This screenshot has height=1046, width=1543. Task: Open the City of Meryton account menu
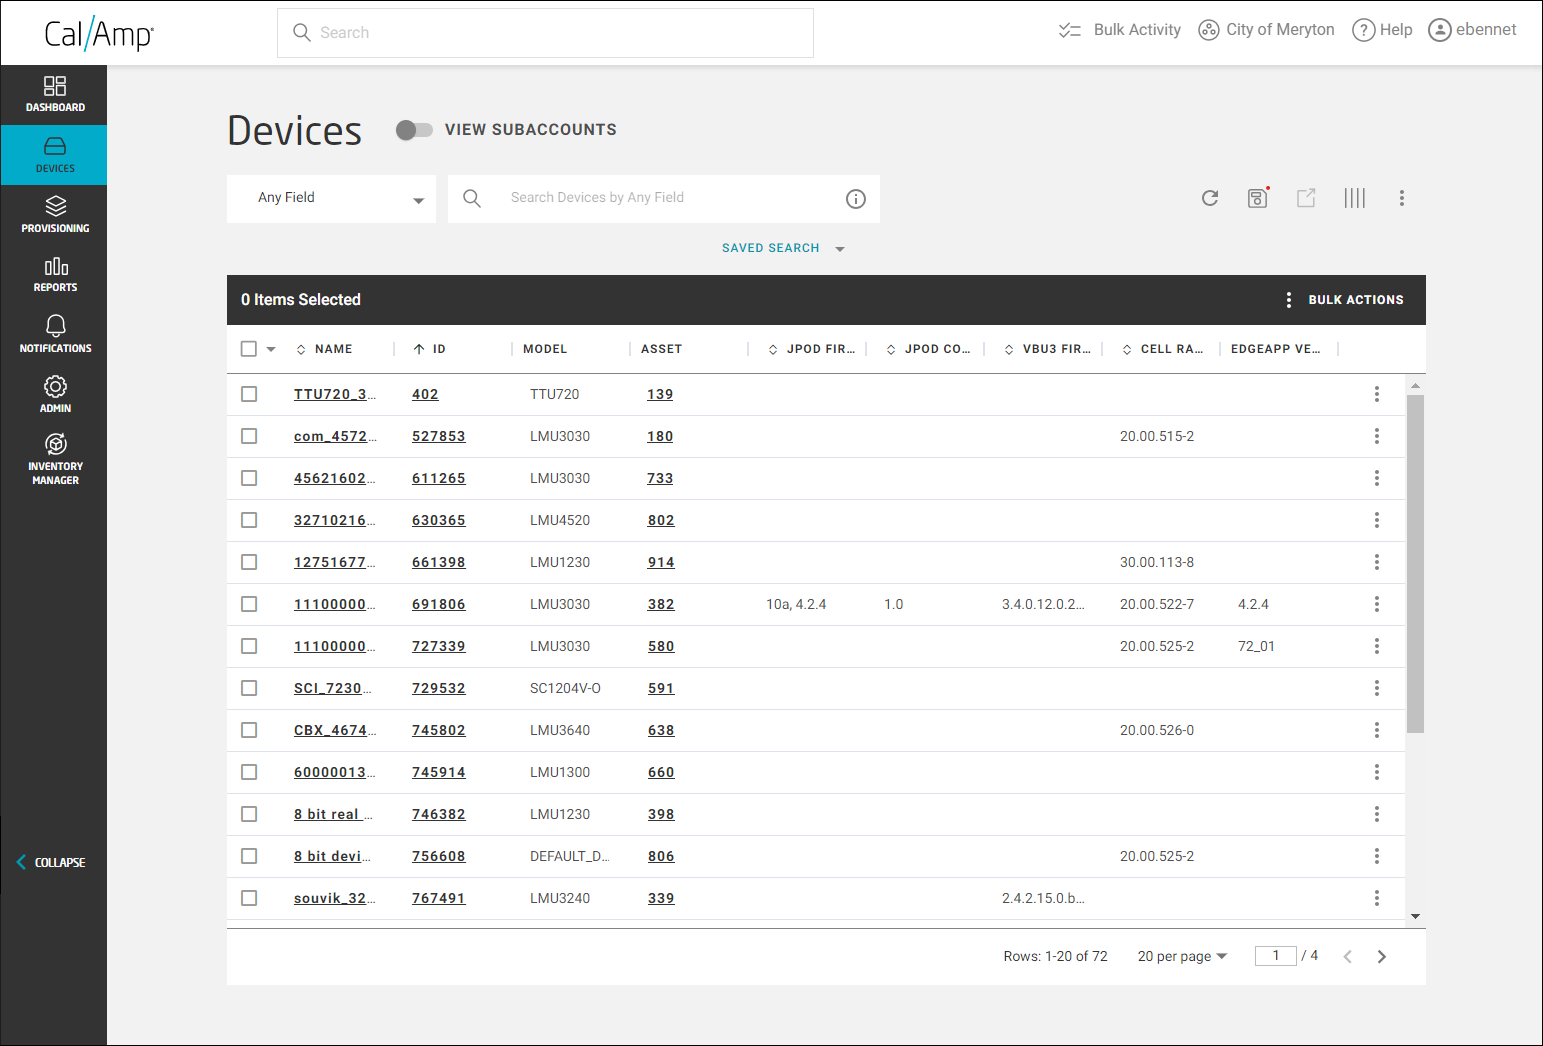[x=1267, y=30]
